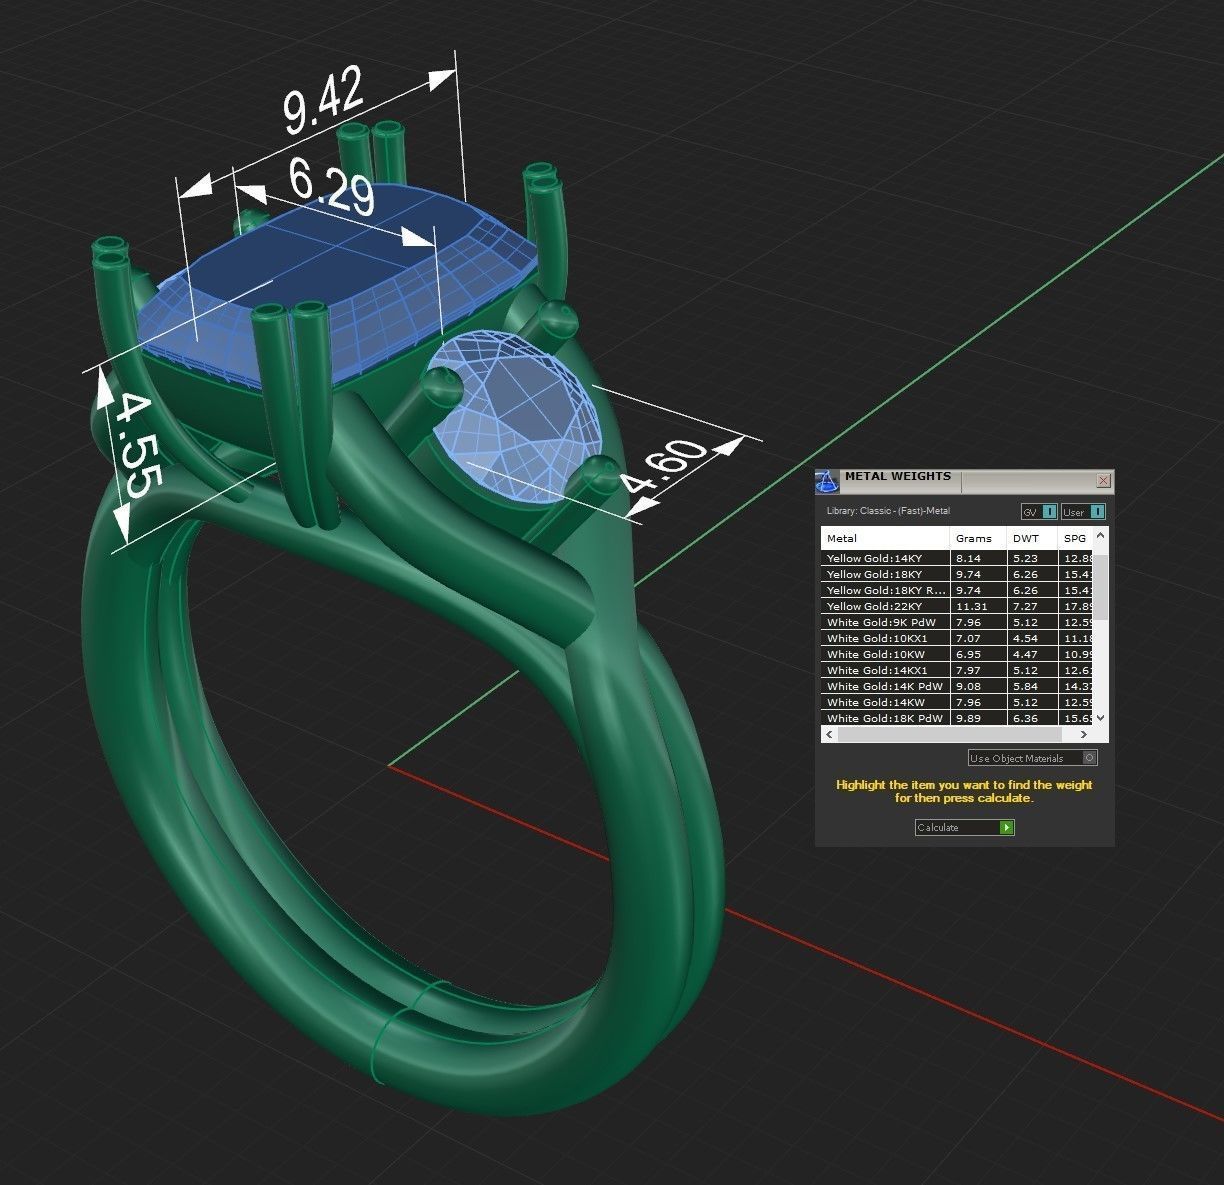
Task: Click the vertical scrollbar thumb
Action: (x=1101, y=587)
